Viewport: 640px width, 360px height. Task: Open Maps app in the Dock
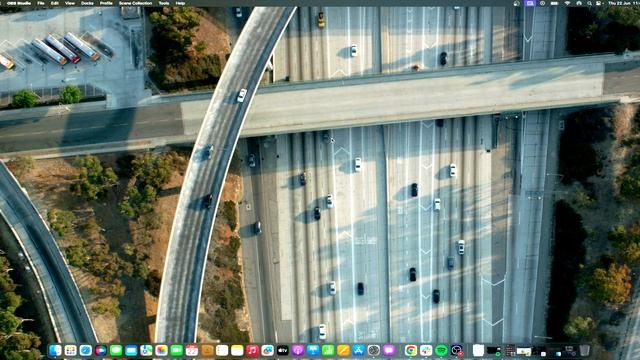click(x=146, y=350)
